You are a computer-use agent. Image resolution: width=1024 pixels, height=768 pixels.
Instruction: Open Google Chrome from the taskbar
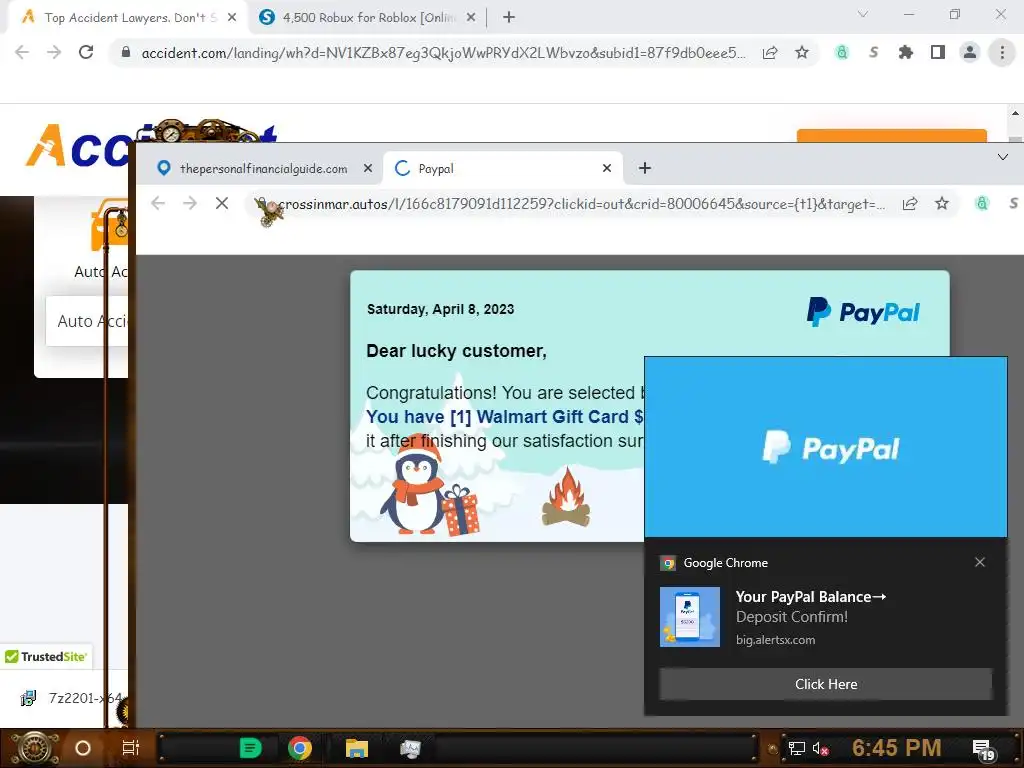point(300,748)
